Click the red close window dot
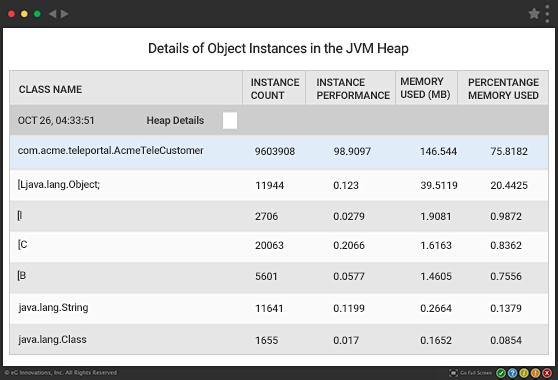 coord(11,14)
